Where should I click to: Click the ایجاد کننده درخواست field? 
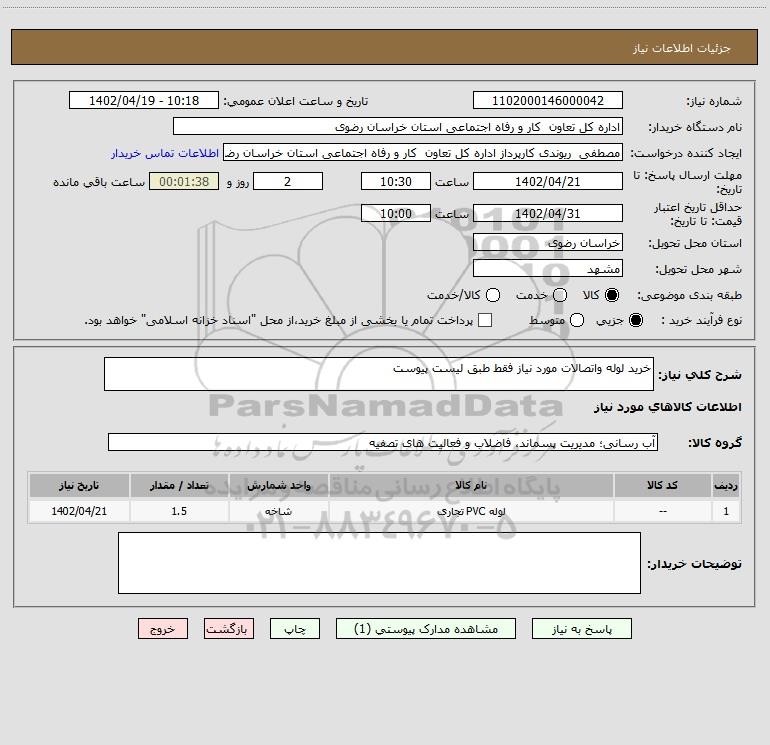pyautogui.click(x=423, y=152)
